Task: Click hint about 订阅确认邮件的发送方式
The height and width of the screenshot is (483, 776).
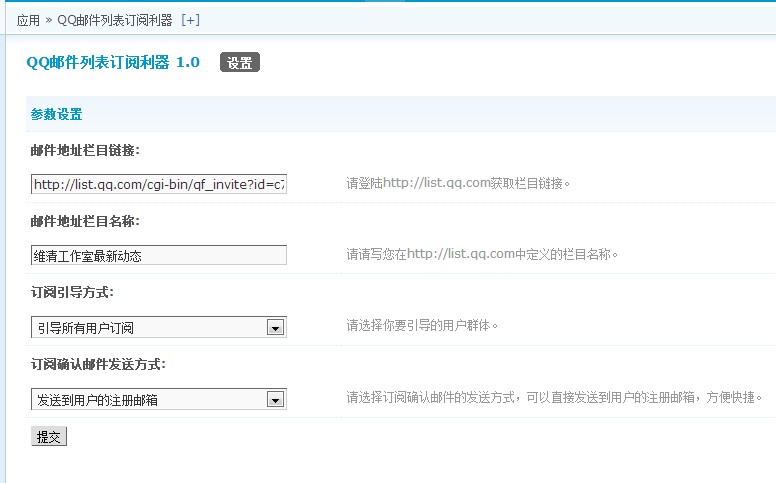Action: (554, 397)
